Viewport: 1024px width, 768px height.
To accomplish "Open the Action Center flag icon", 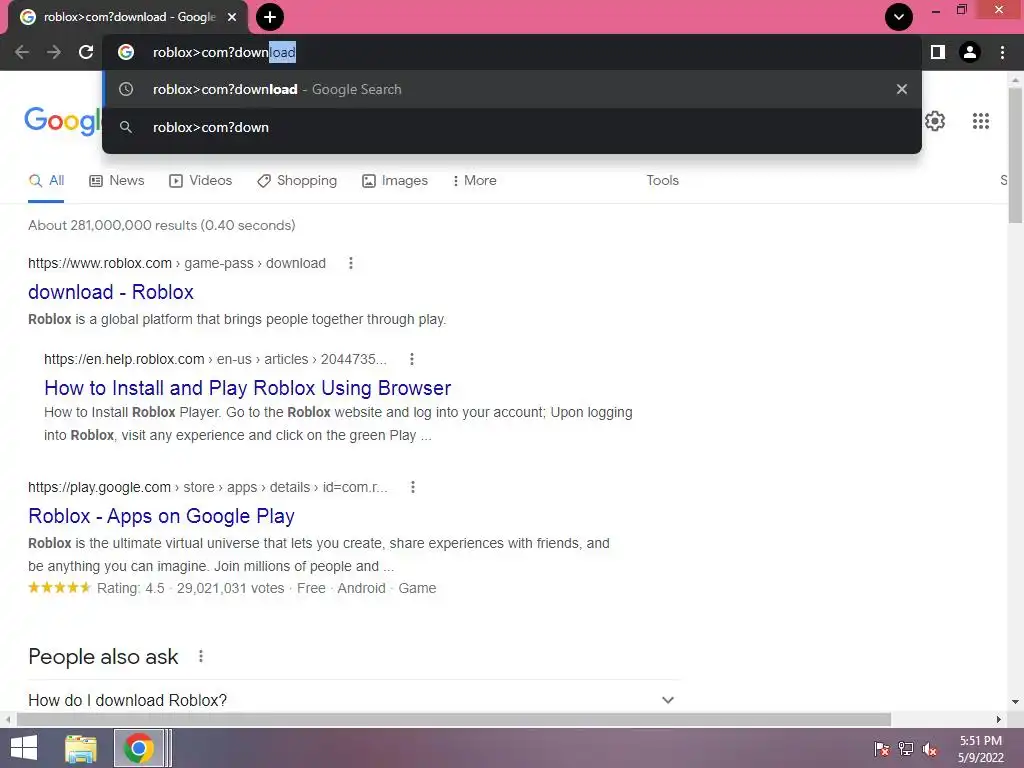I will 881,749.
